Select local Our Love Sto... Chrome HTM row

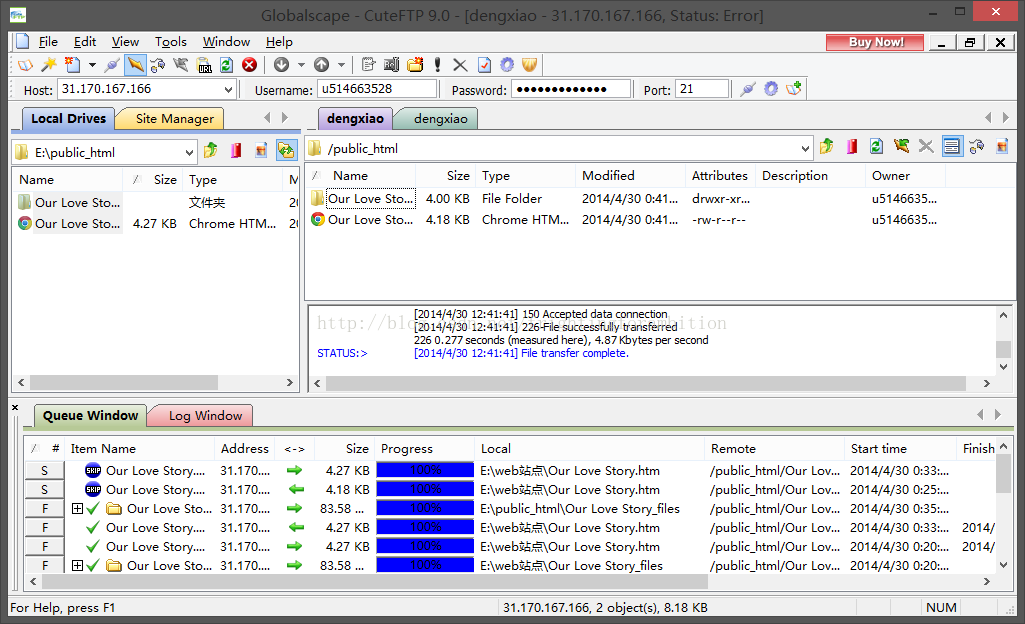tap(156, 223)
